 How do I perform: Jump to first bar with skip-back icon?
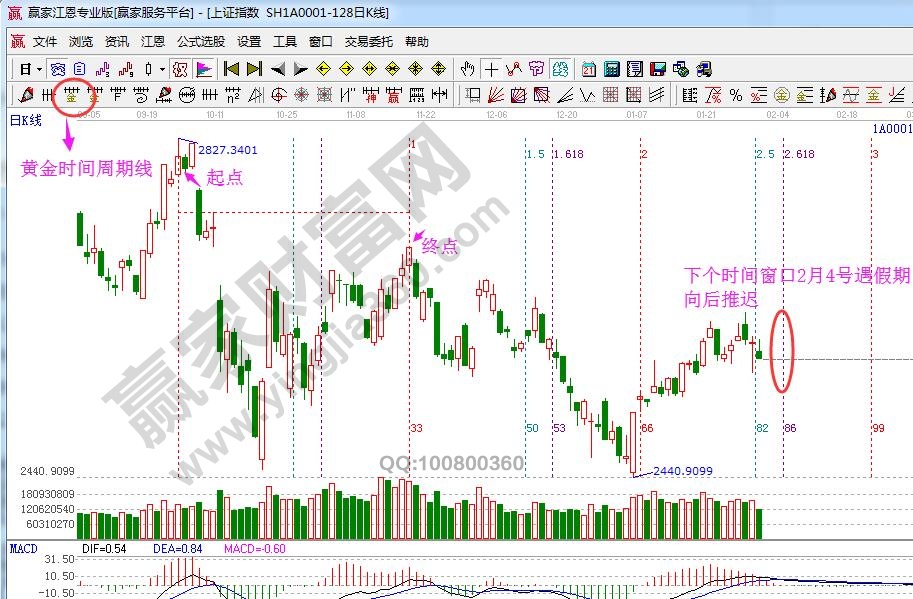(232, 69)
